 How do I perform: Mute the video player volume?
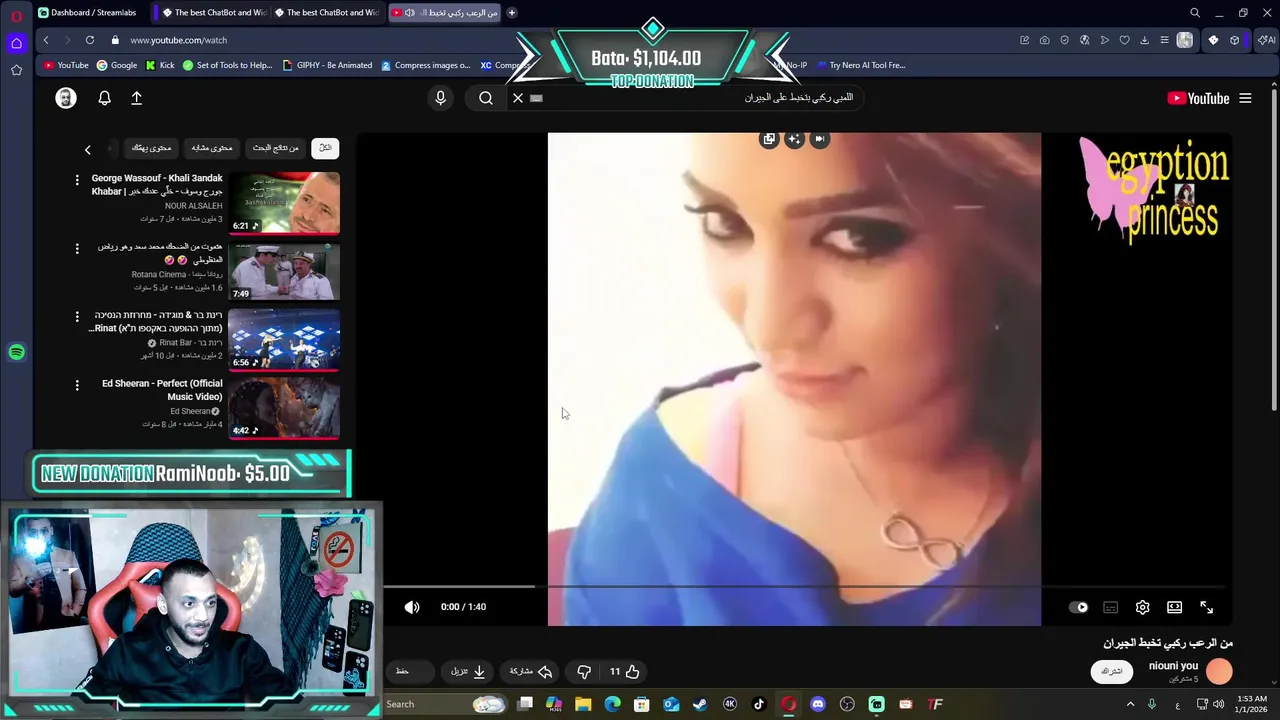click(412, 607)
